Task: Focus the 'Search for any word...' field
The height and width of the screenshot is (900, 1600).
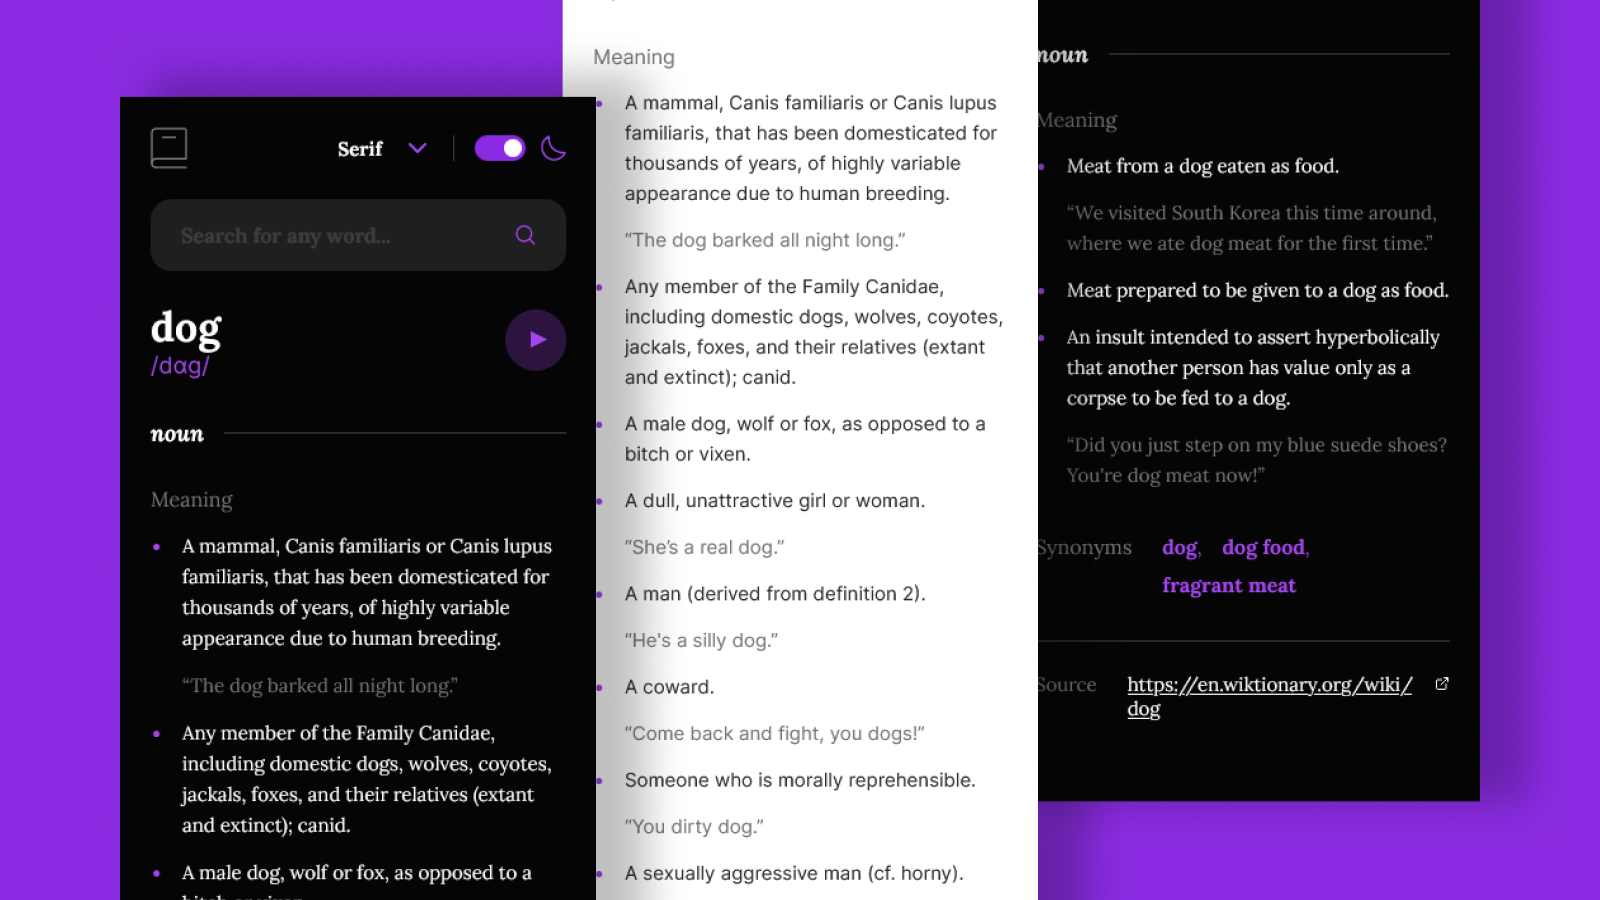Action: [340, 236]
